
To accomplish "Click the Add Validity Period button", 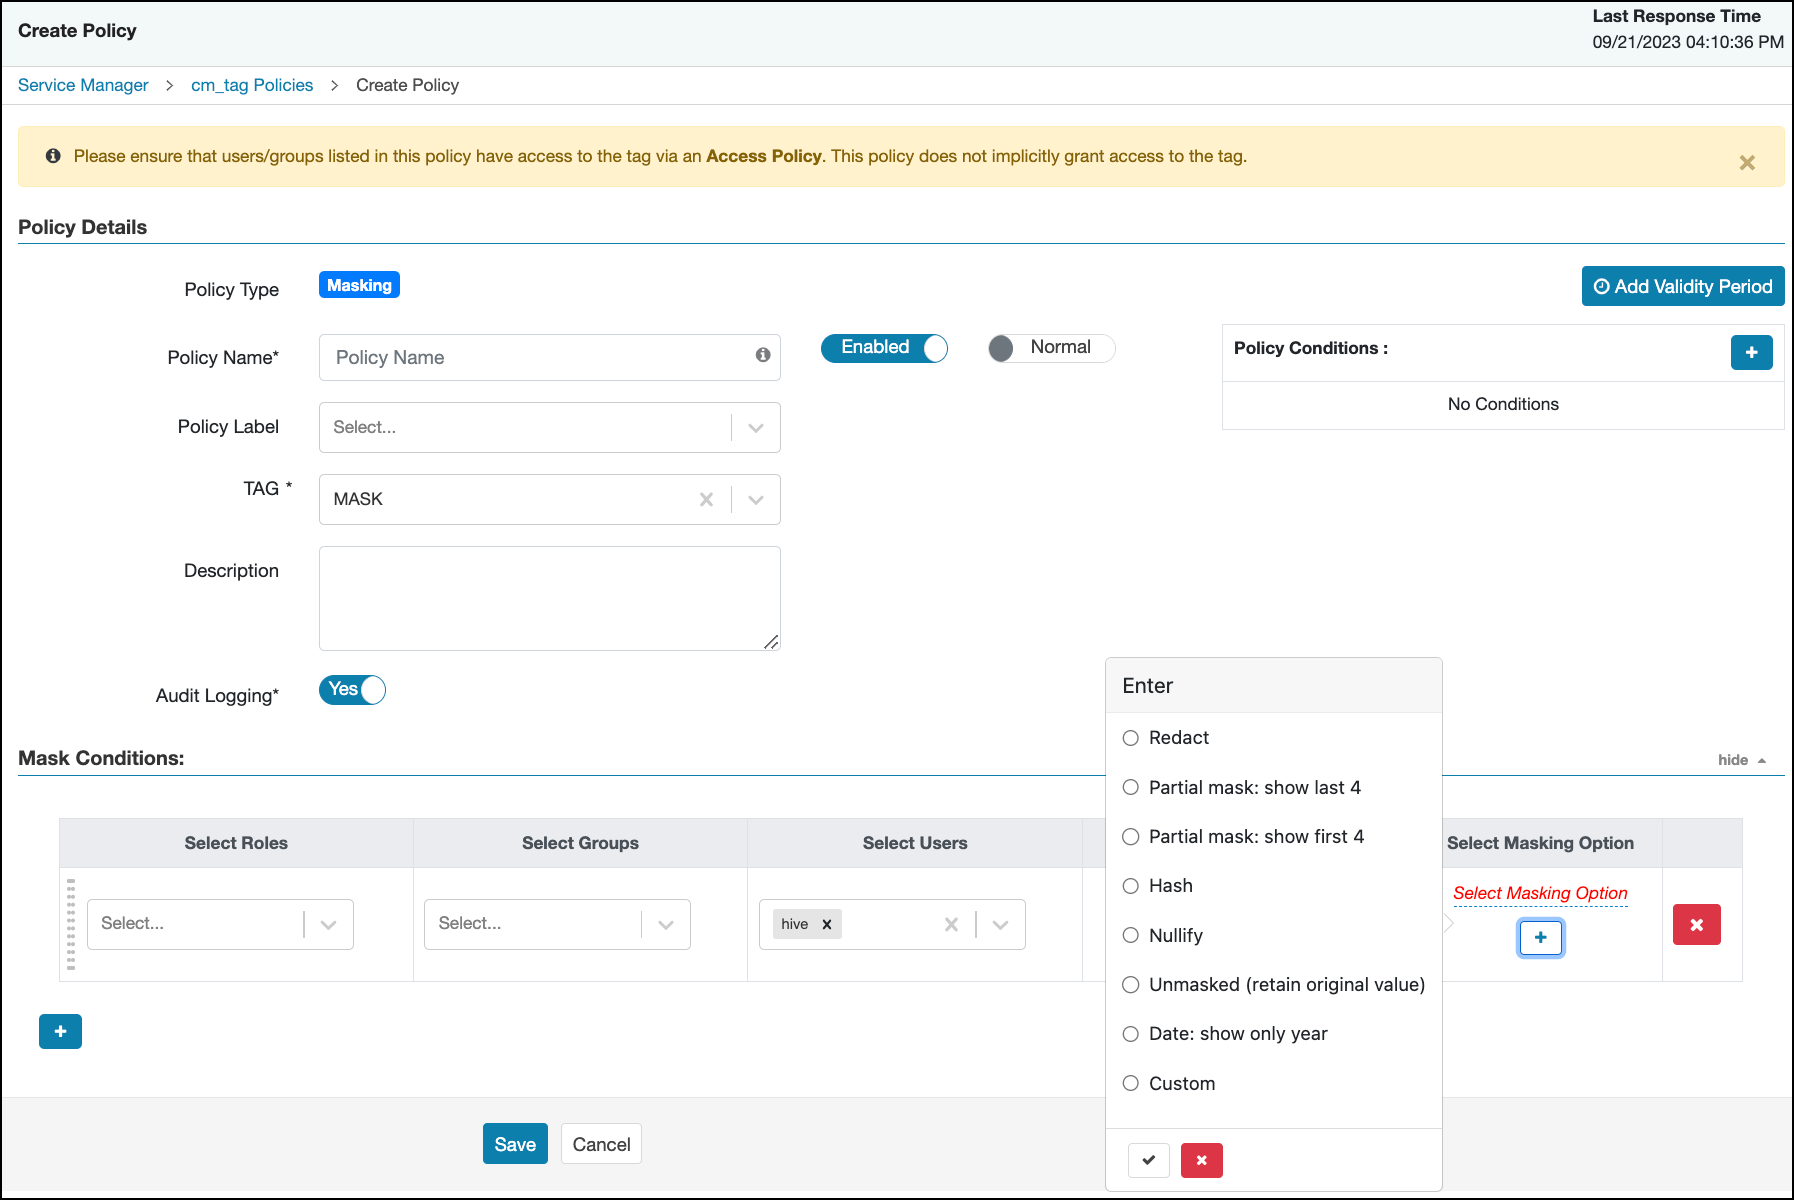I will point(1682,286).
